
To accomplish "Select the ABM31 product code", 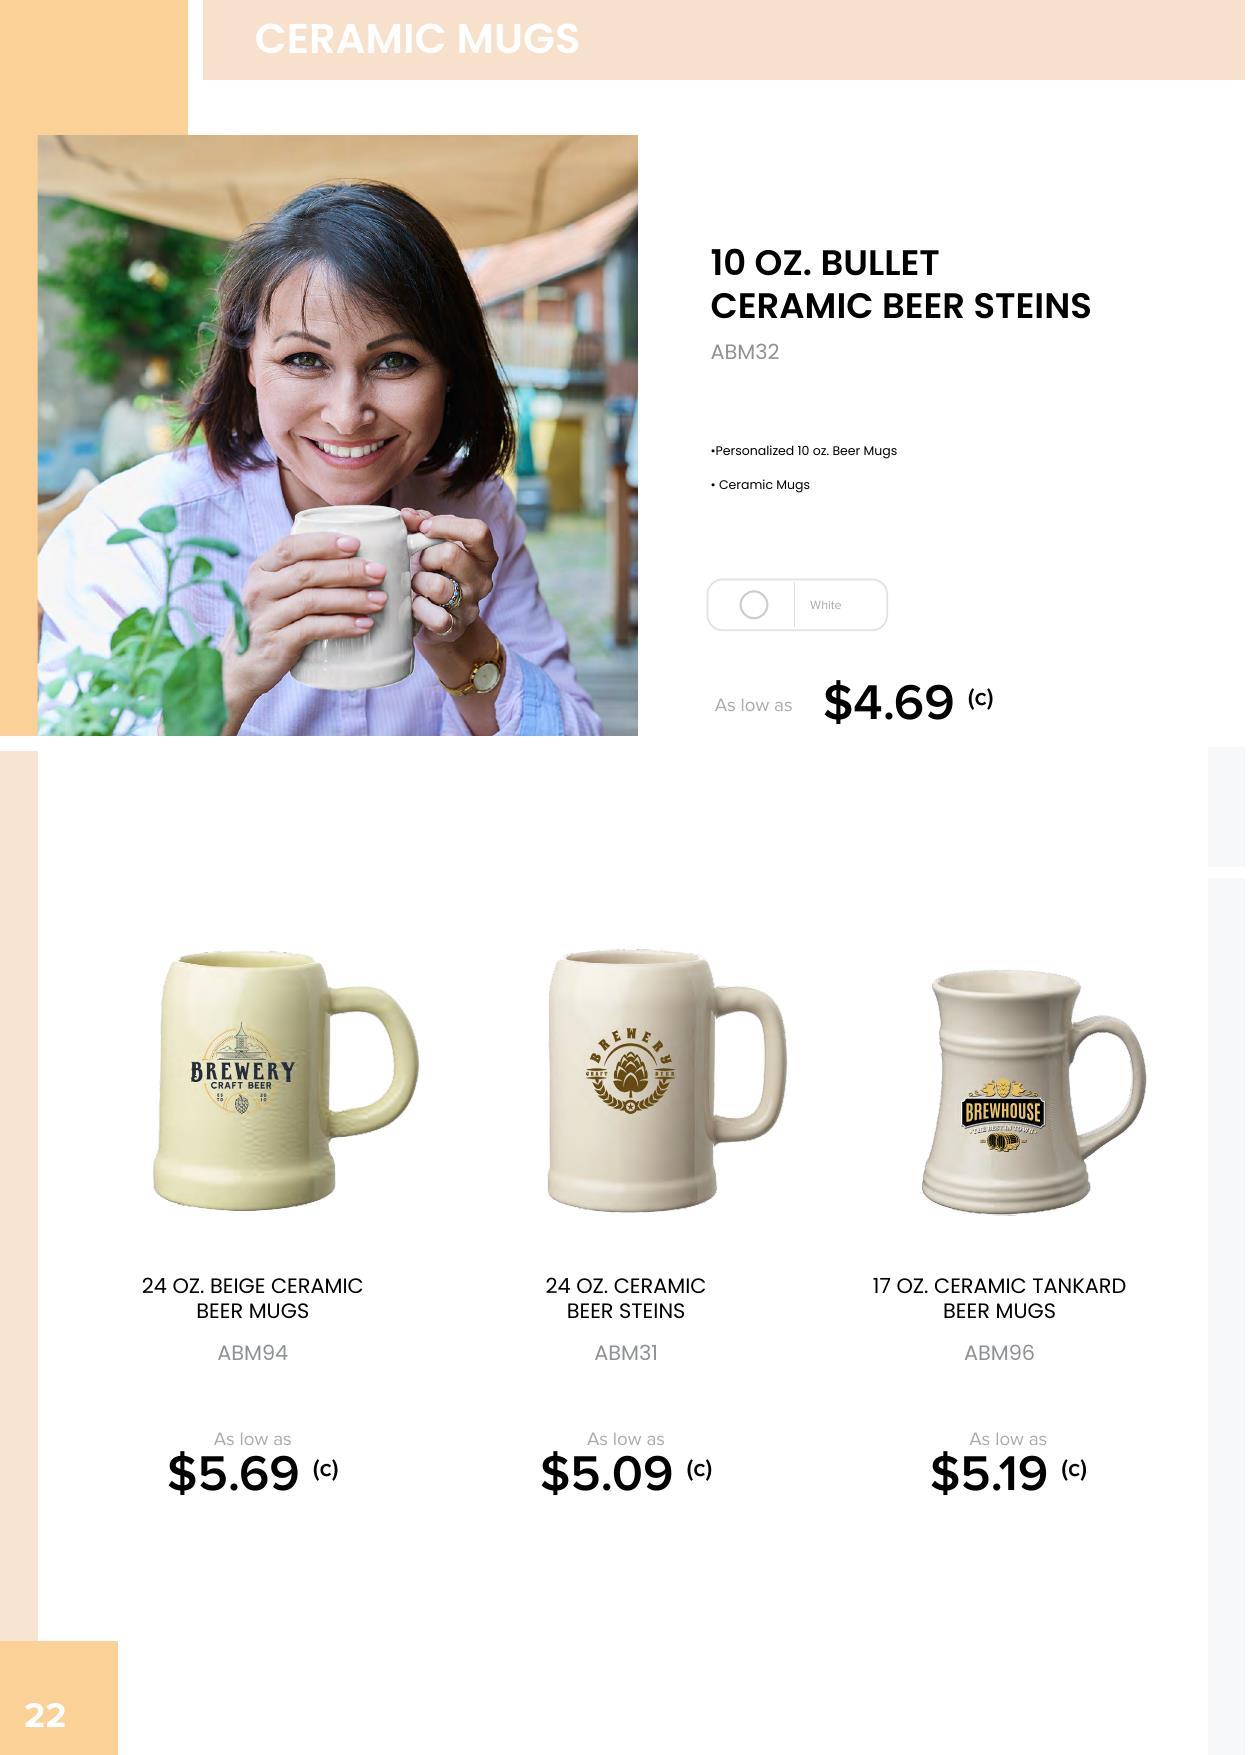I will 626,1353.
